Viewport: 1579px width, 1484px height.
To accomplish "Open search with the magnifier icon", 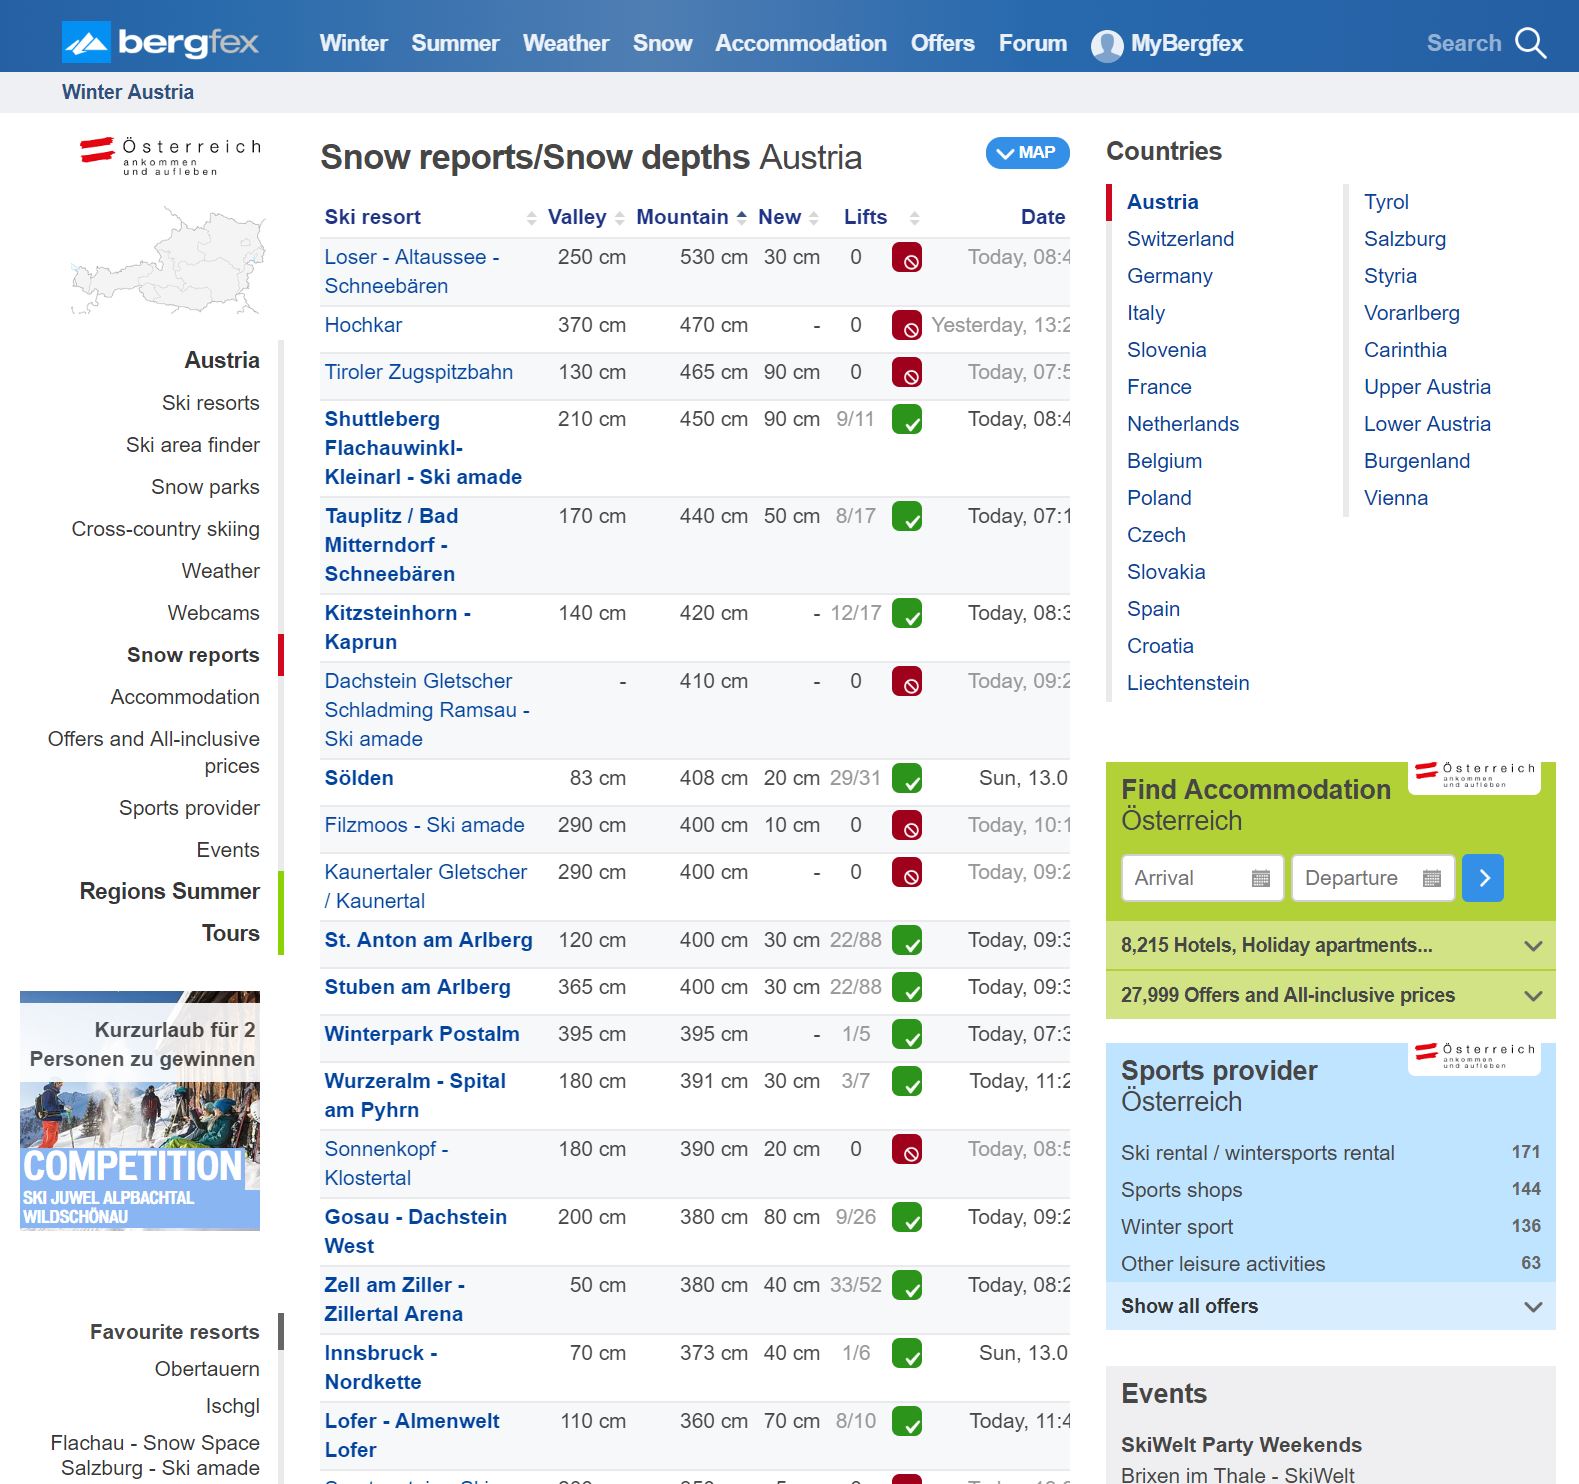I will 1530,43.
